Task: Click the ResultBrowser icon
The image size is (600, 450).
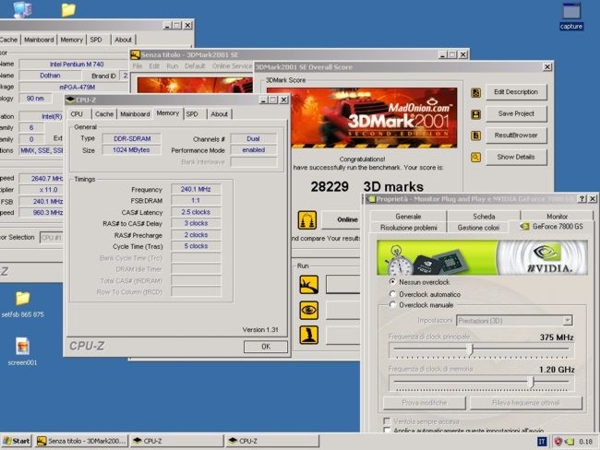Action: [476, 135]
